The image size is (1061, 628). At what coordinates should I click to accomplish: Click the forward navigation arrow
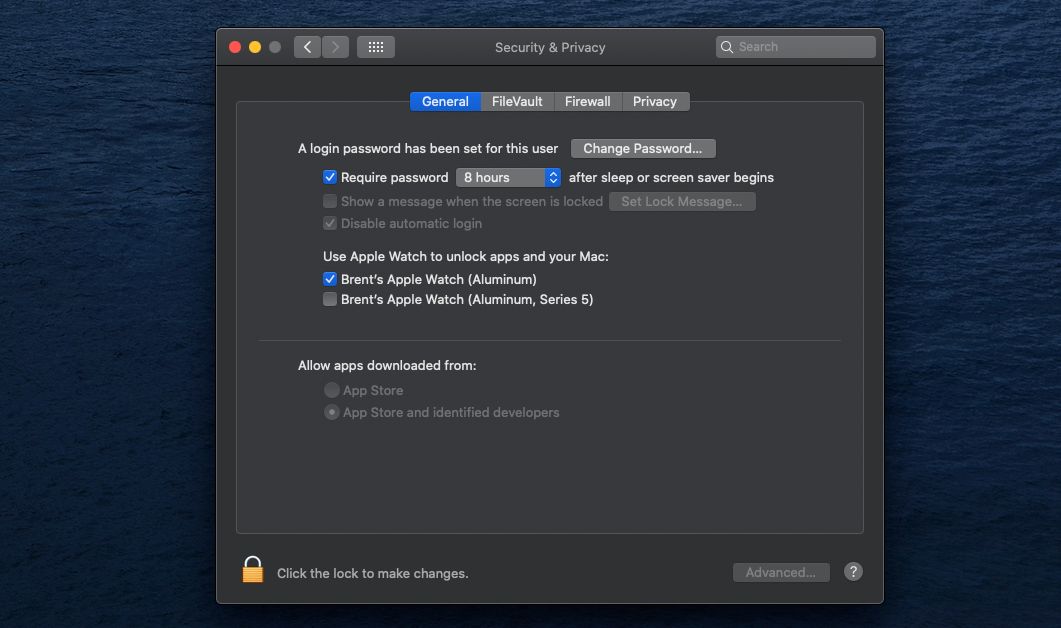click(x=335, y=46)
